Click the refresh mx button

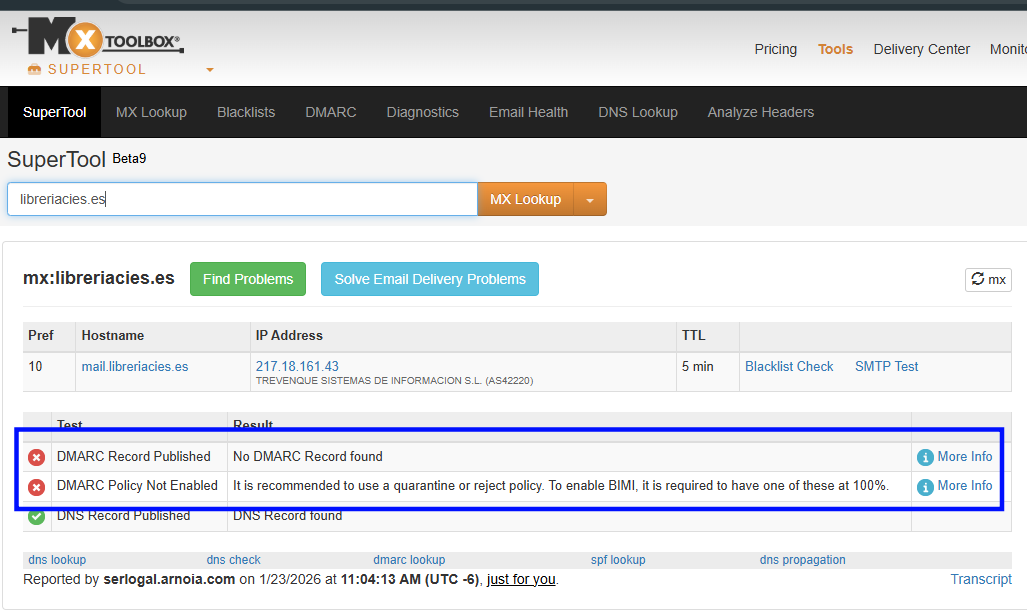click(988, 280)
